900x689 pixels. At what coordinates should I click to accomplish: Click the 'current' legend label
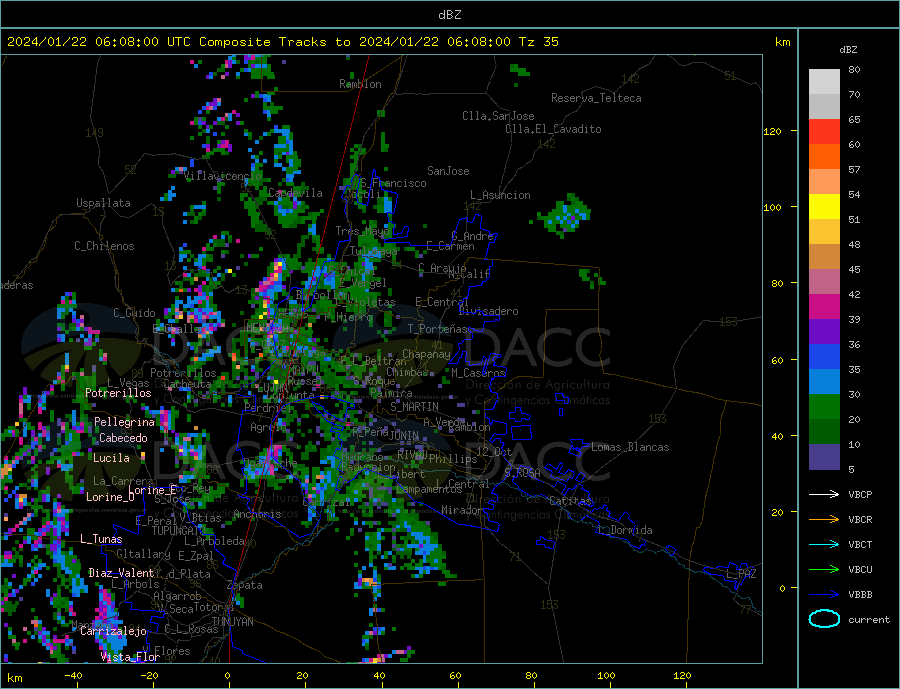pyautogui.click(x=869, y=620)
